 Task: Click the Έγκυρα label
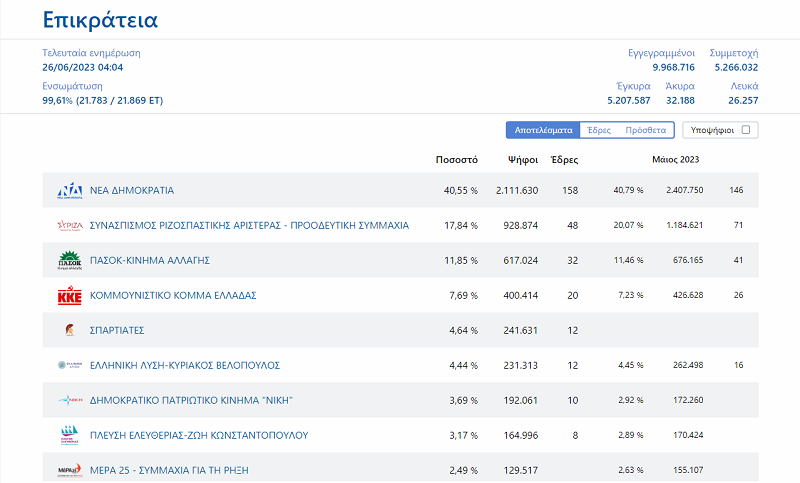pos(633,86)
